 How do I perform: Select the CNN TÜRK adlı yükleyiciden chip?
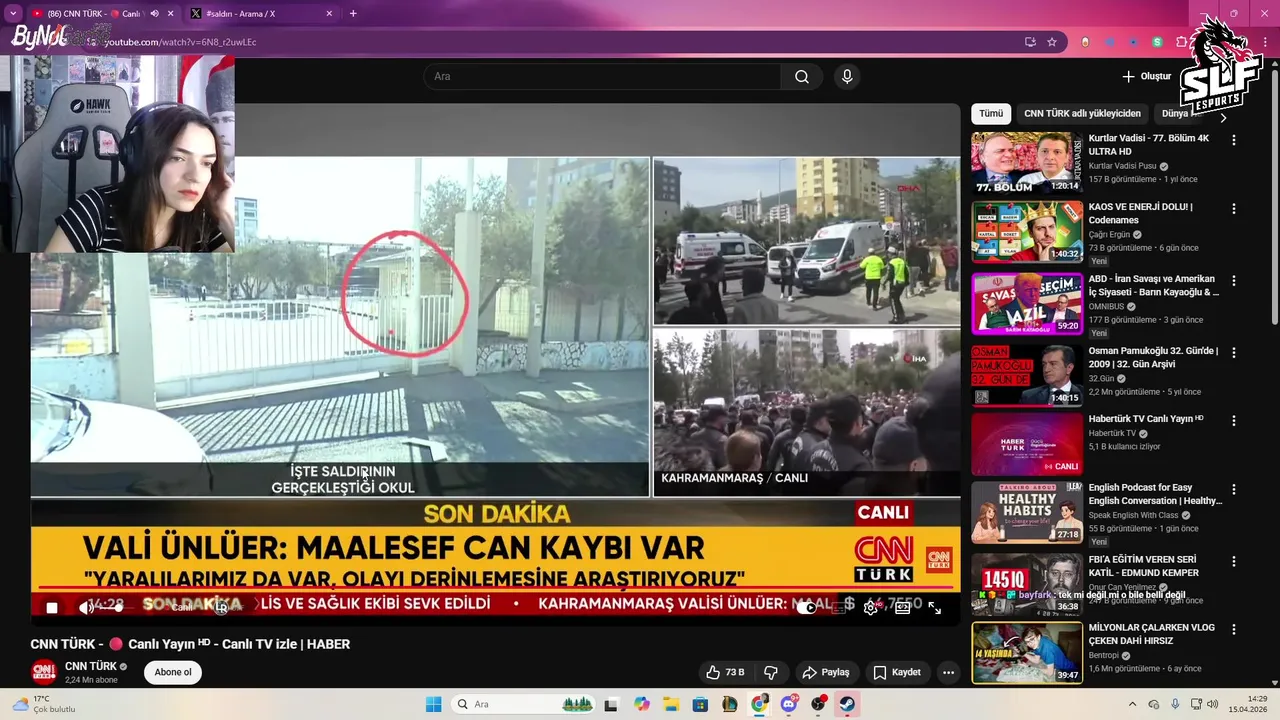[1082, 114]
